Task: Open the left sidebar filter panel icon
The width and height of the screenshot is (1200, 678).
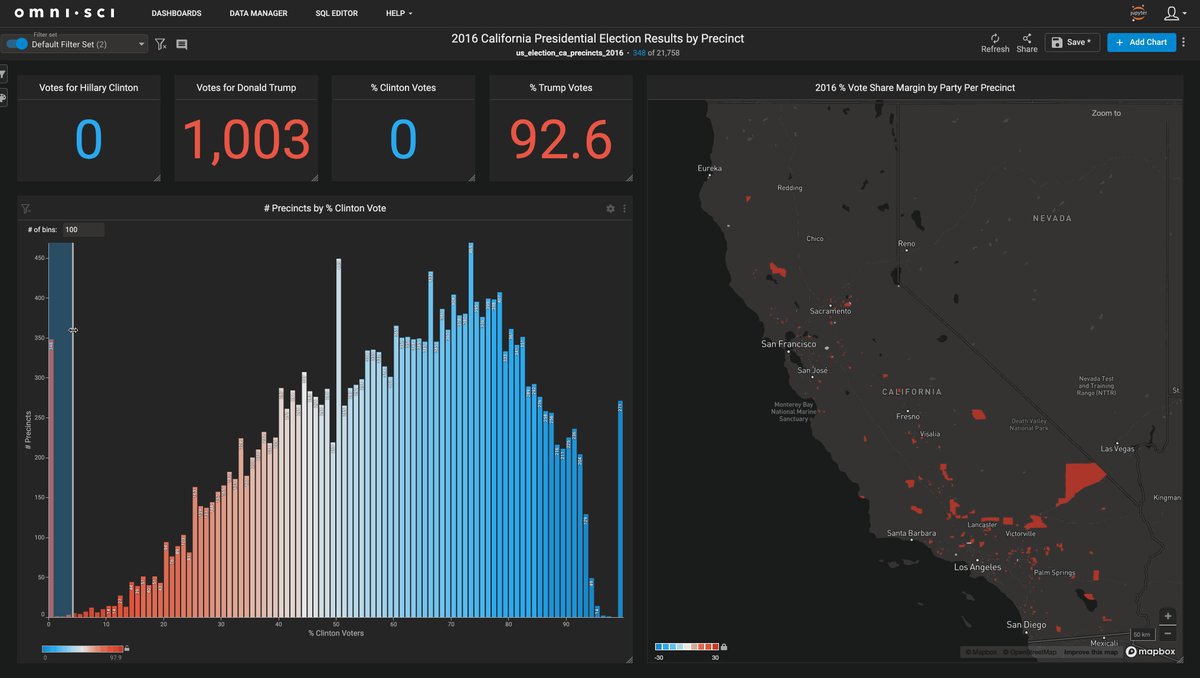Action: pos(3,74)
